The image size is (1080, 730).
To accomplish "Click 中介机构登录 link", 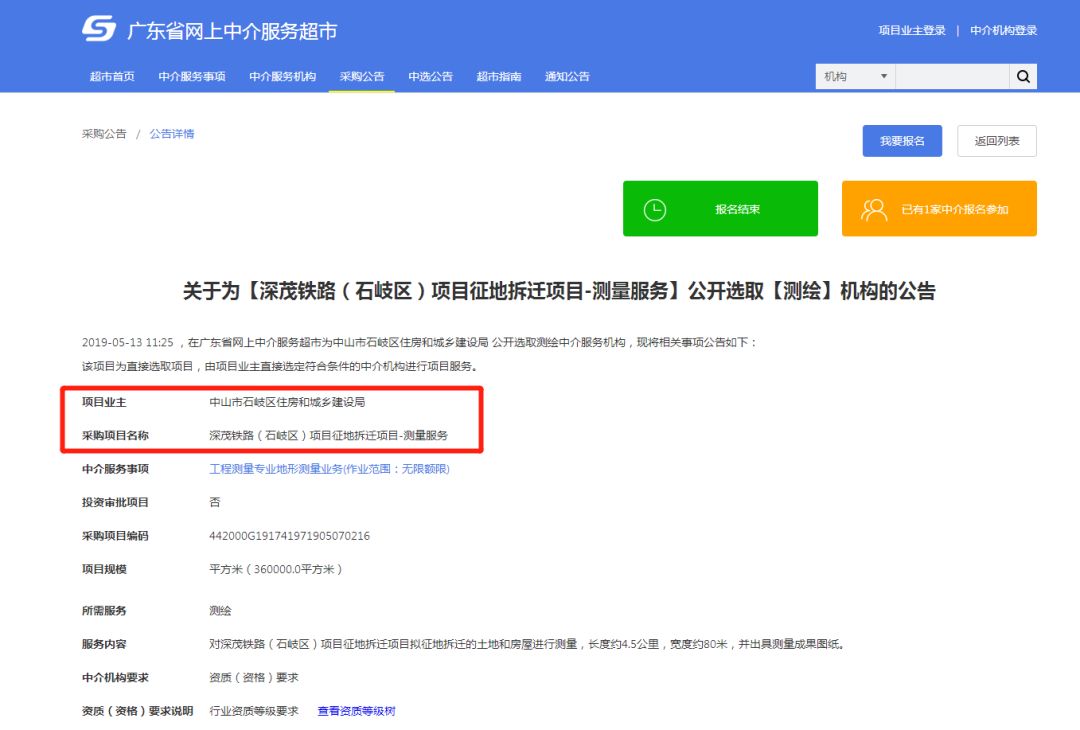I will pyautogui.click(x=1004, y=30).
